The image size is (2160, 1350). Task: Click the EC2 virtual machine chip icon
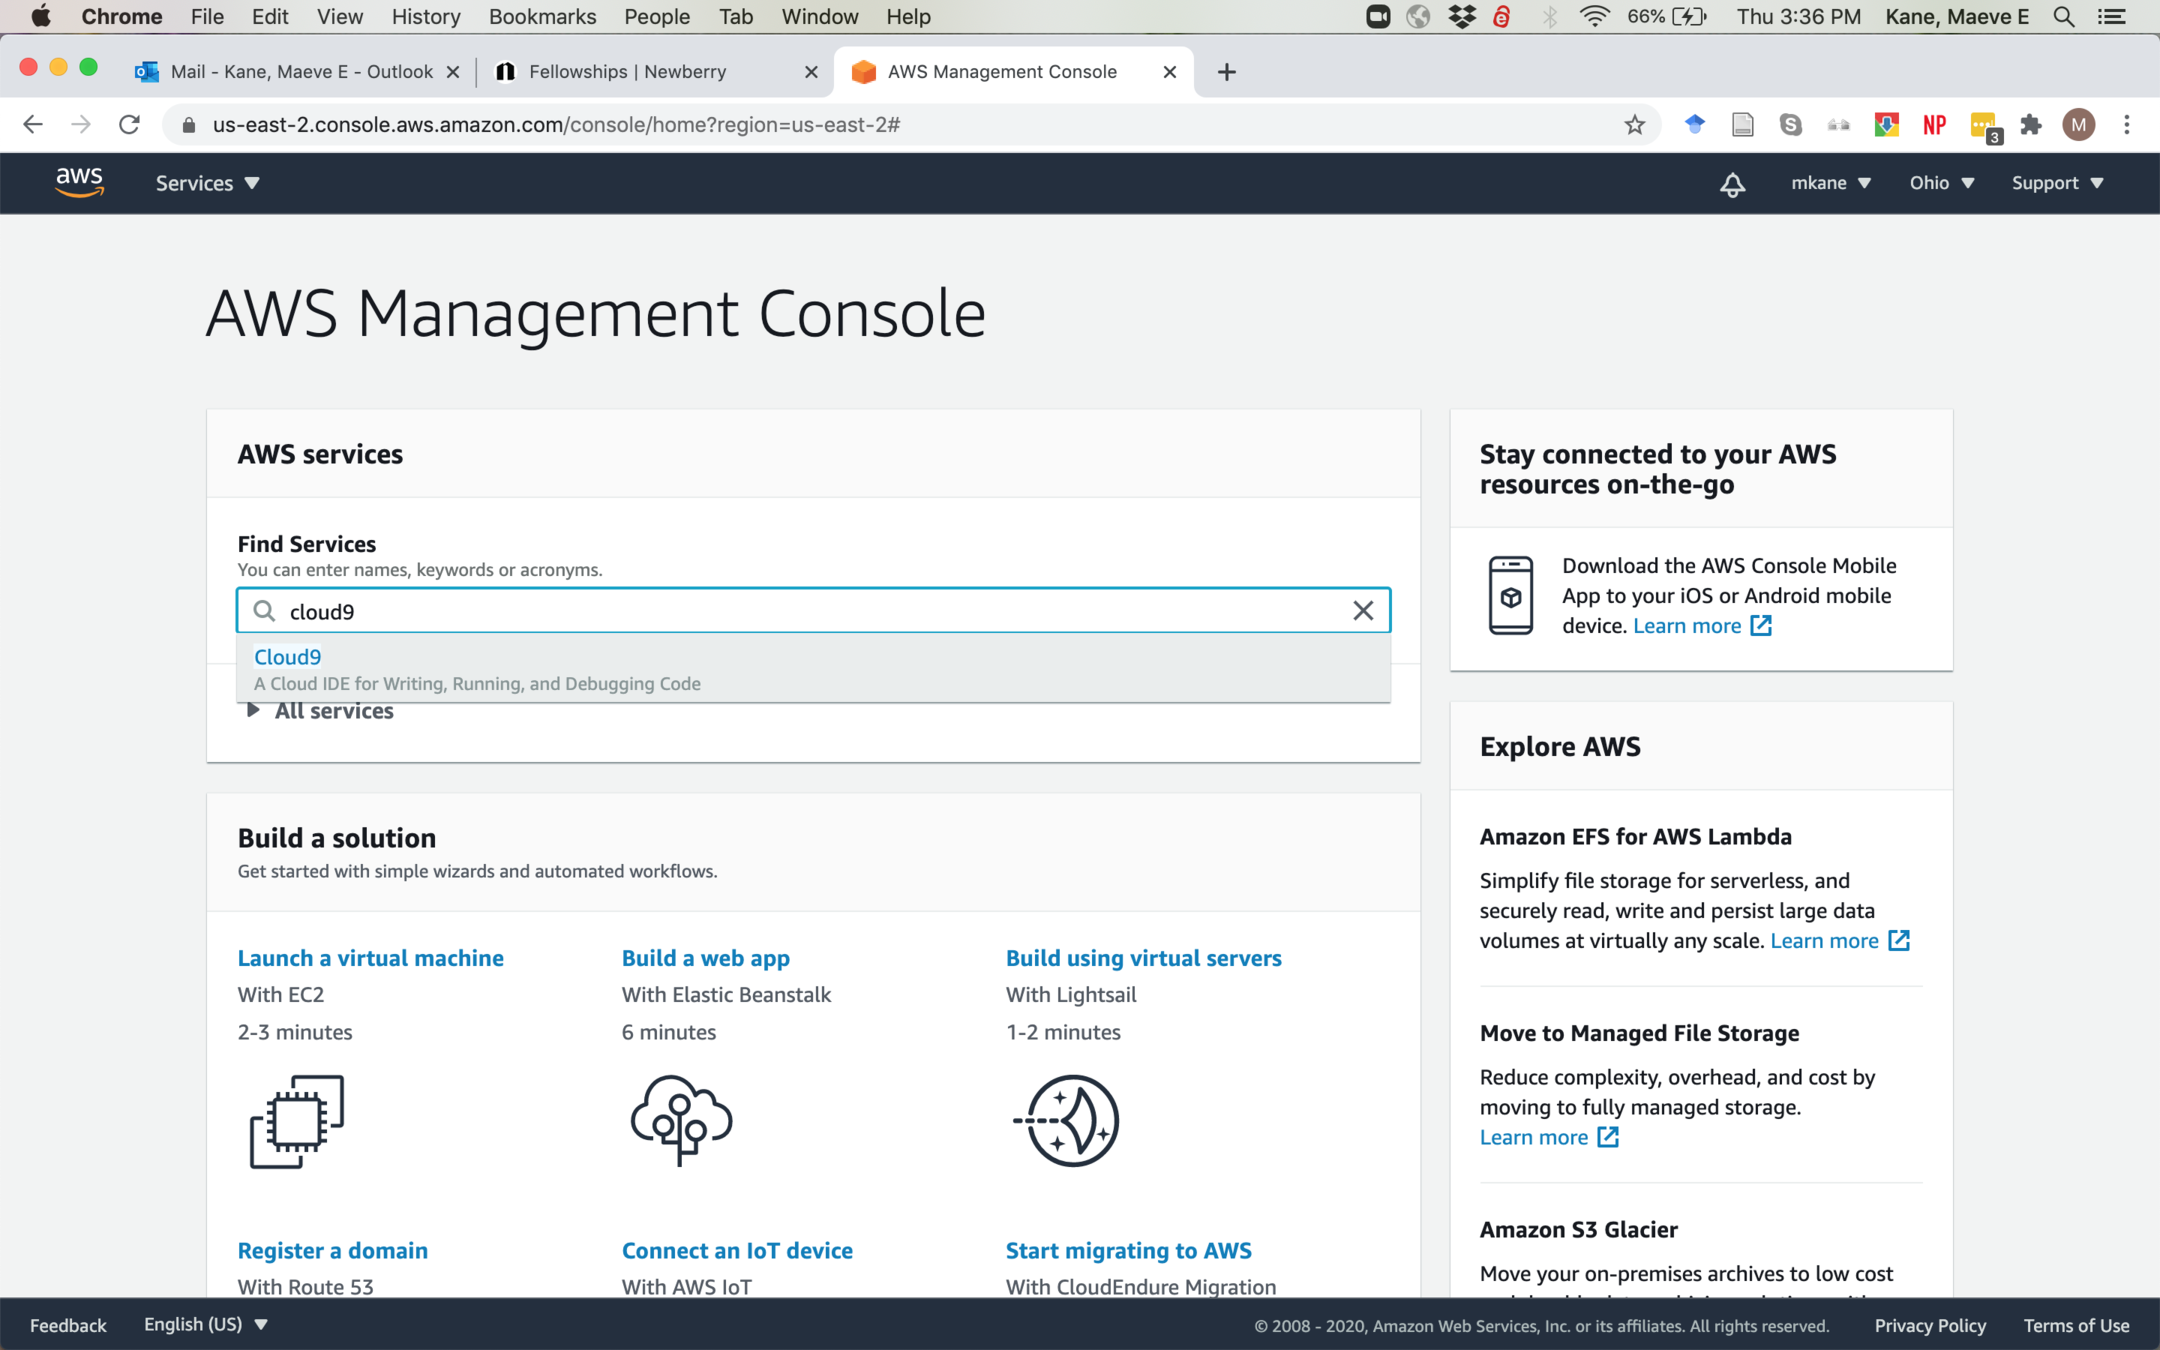297,1121
